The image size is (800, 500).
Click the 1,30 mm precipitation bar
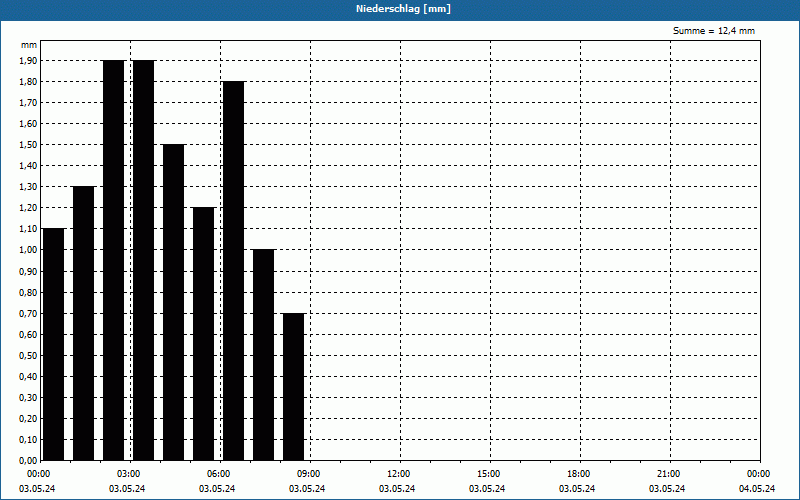[84, 323]
